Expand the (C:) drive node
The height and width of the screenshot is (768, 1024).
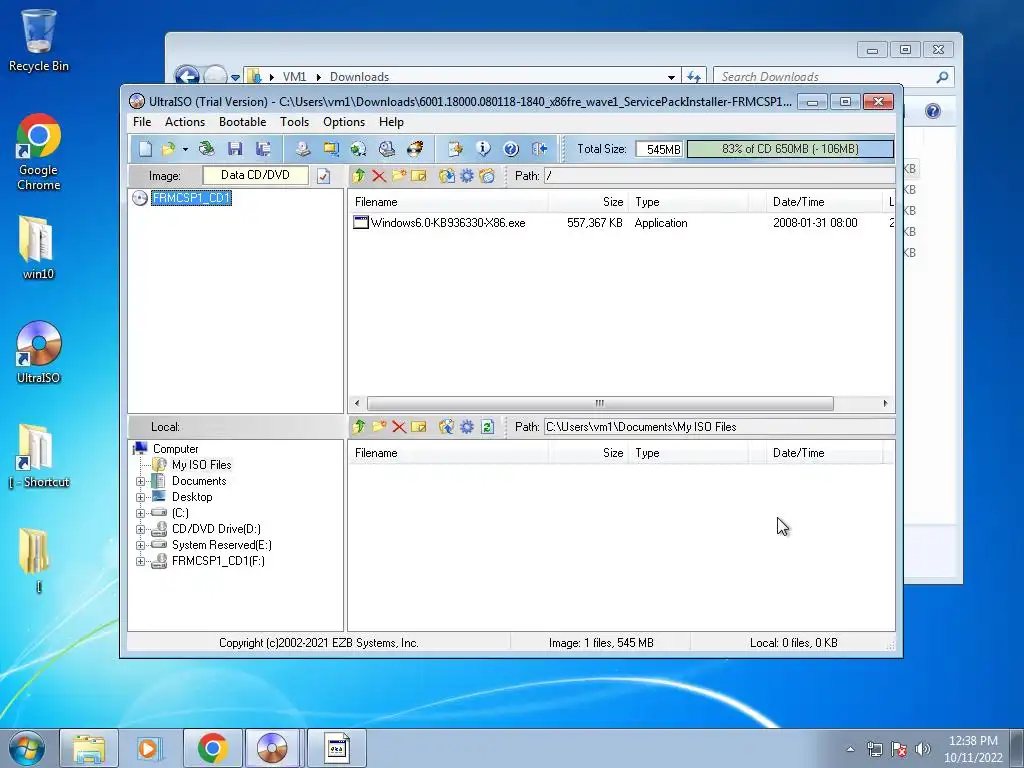140,513
